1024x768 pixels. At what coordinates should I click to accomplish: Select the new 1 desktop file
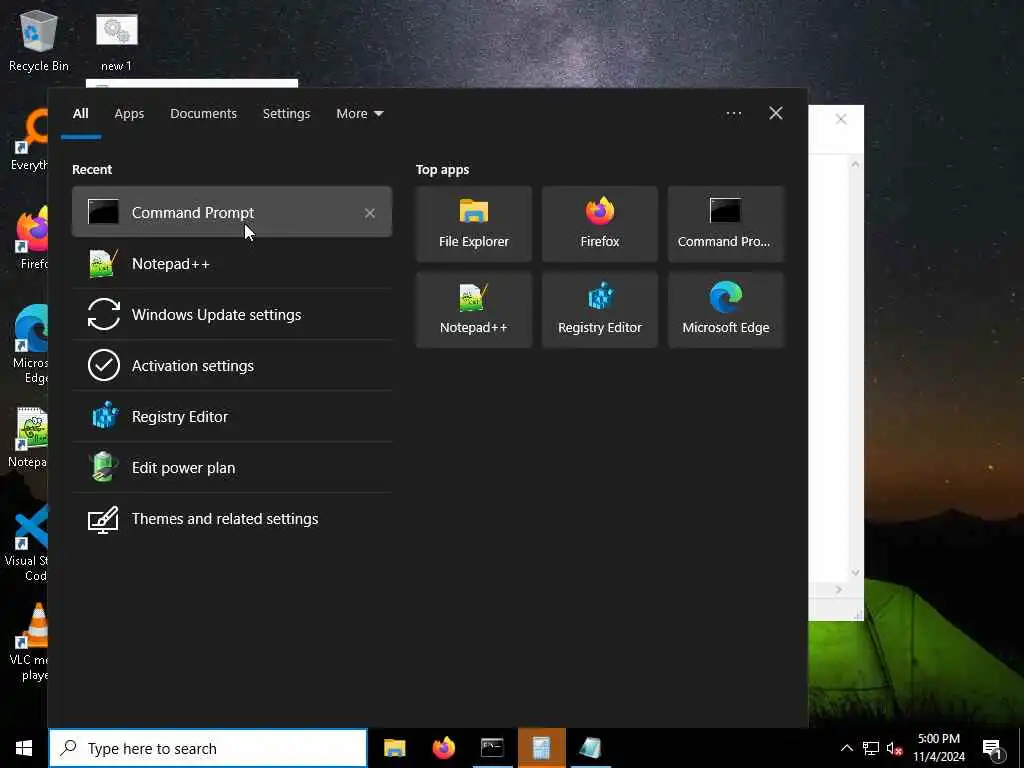[x=116, y=42]
